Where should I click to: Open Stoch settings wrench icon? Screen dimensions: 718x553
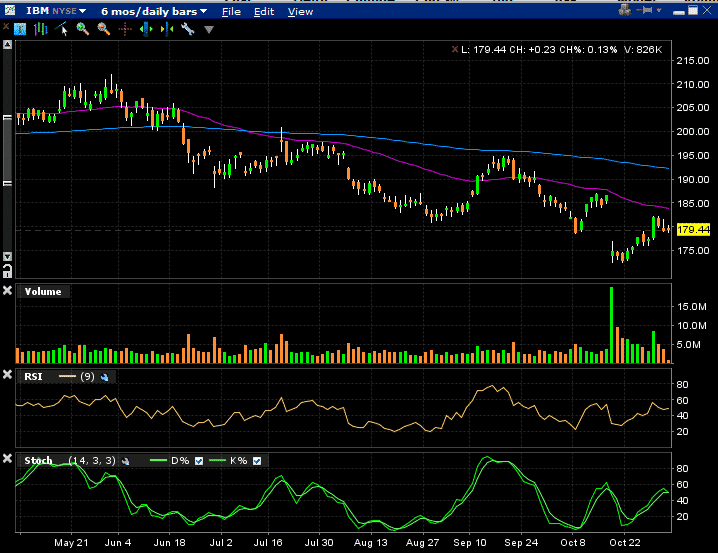click(125, 461)
